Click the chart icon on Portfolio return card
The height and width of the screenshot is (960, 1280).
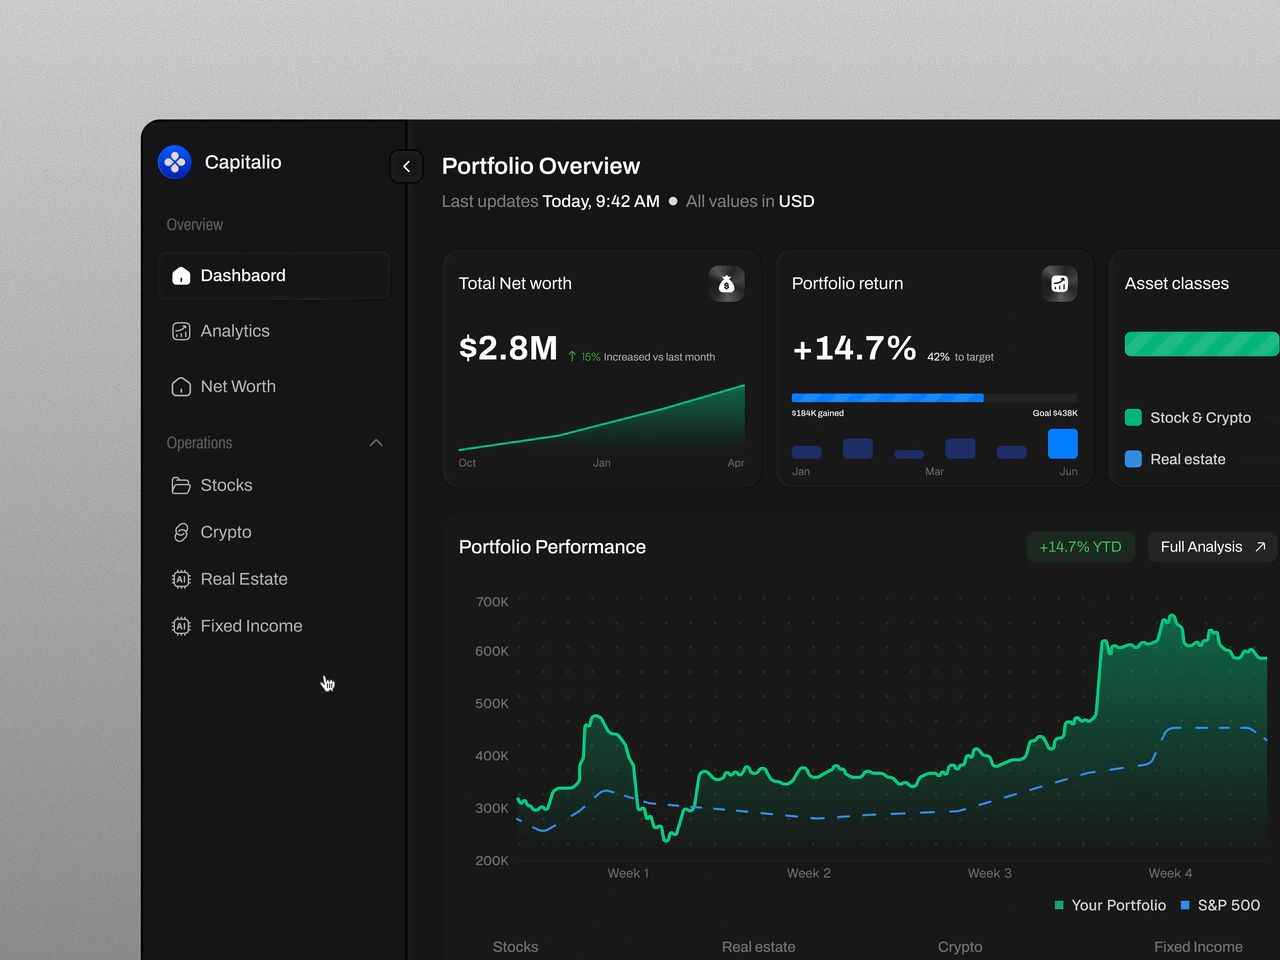[1060, 284]
